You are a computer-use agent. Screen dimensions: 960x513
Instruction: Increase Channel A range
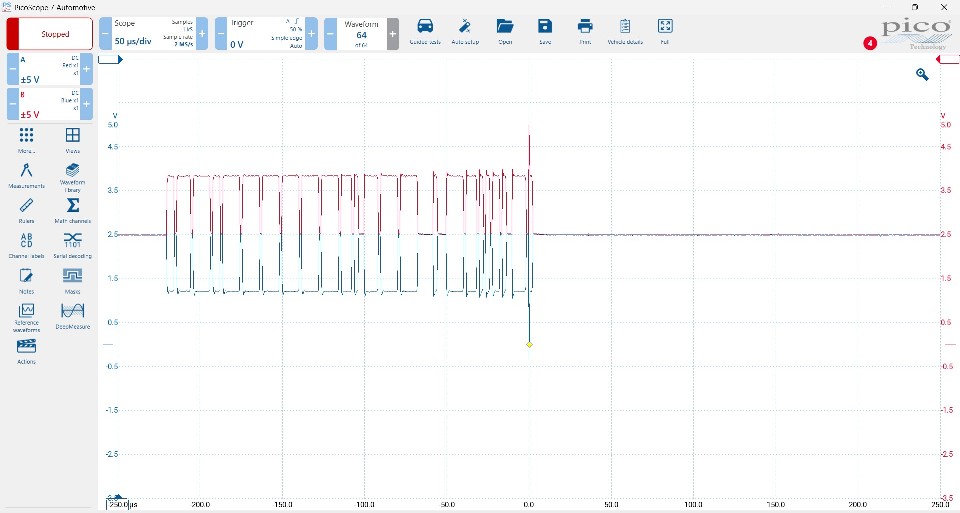[86, 69]
